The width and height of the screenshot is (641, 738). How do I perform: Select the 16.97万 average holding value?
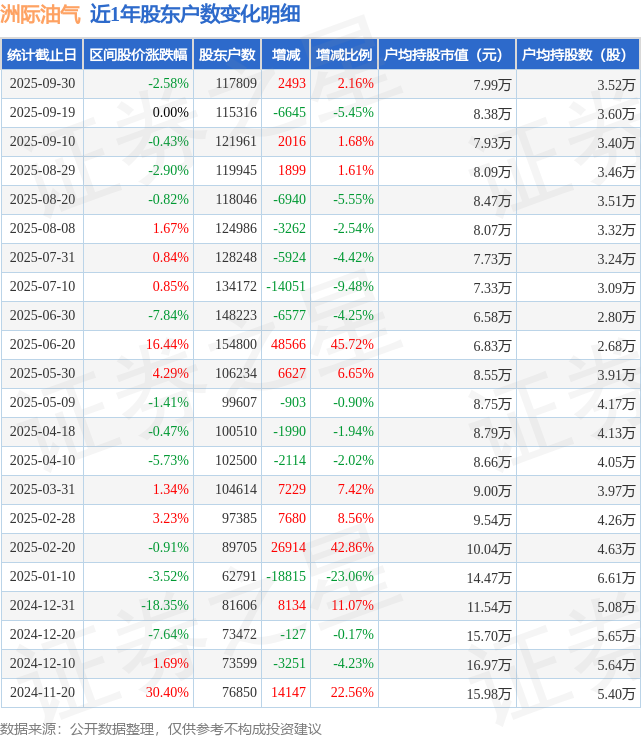(491, 664)
